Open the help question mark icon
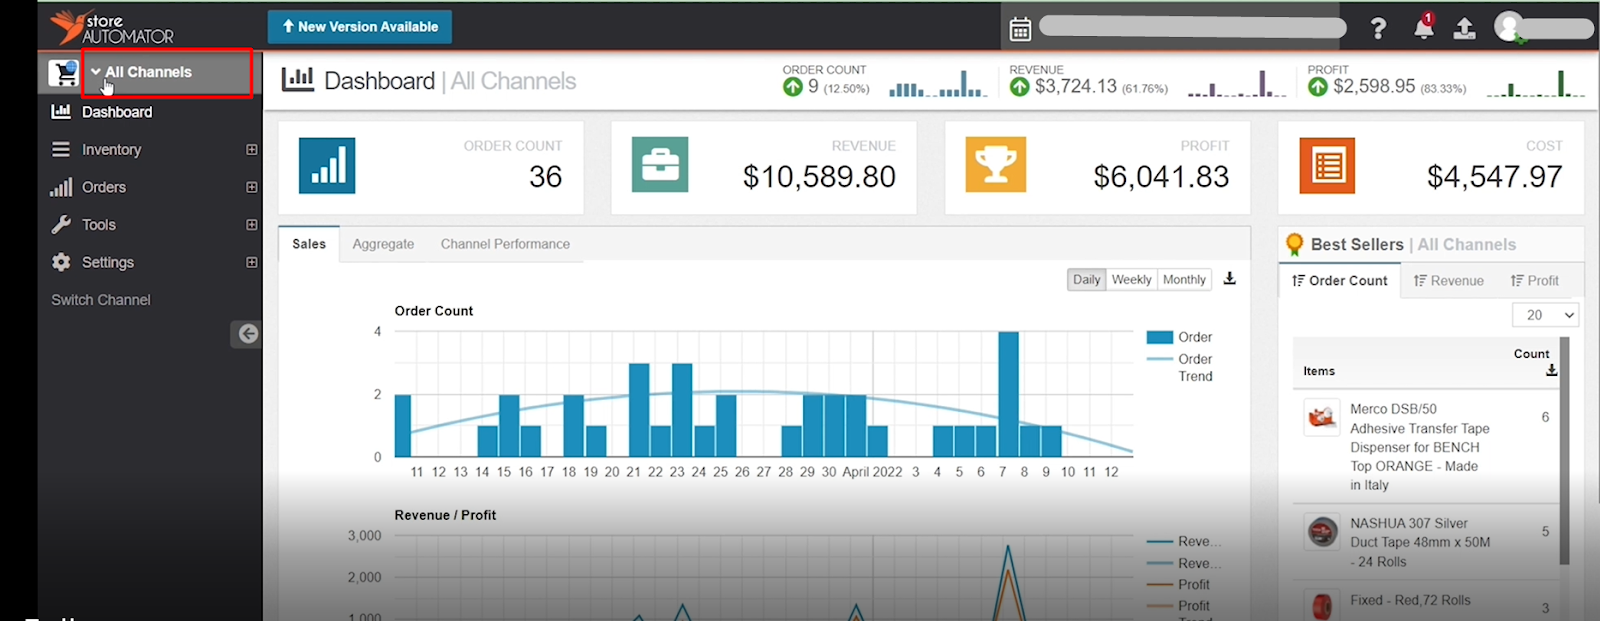The width and height of the screenshot is (1600, 621). tap(1378, 28)
